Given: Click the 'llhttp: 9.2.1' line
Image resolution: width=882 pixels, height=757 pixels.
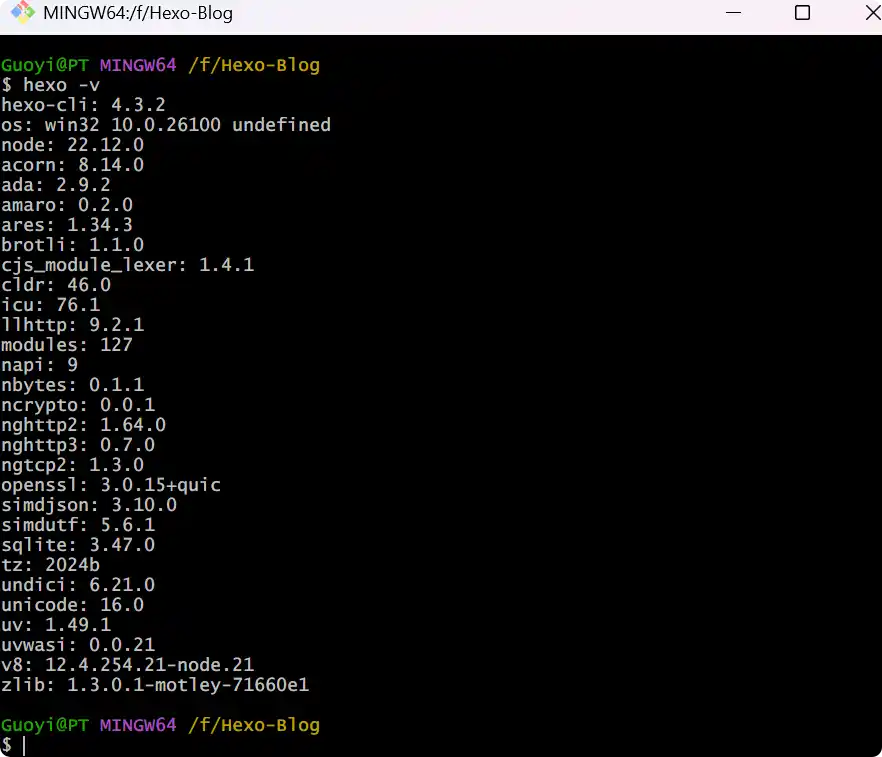Looking at the screenshot, I should tap(73, 325).
